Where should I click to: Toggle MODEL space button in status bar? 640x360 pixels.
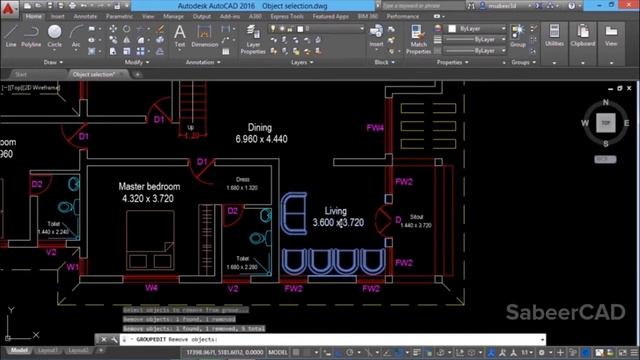click(x=278, y=352)
